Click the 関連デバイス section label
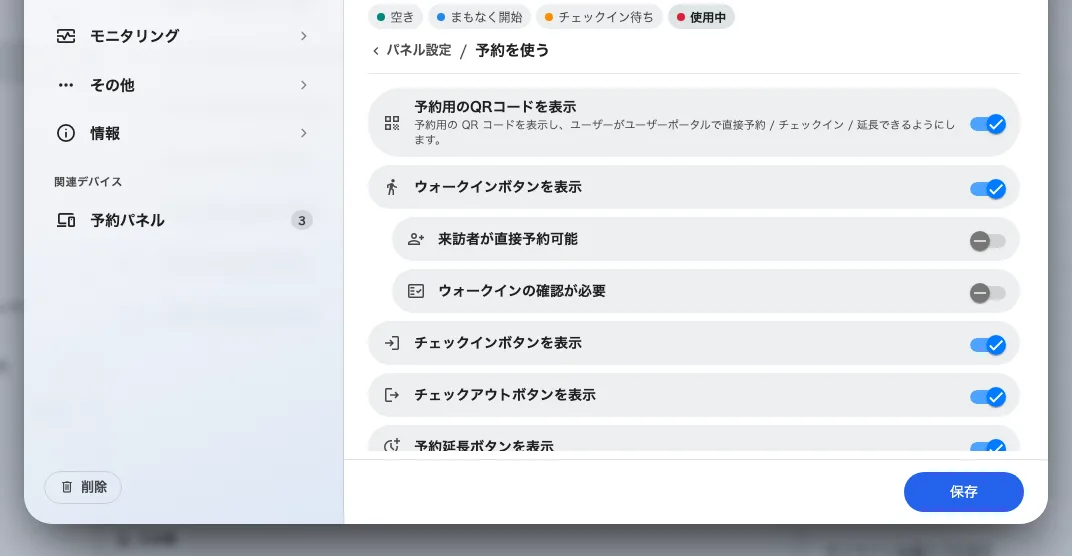 tap(88, 182)
